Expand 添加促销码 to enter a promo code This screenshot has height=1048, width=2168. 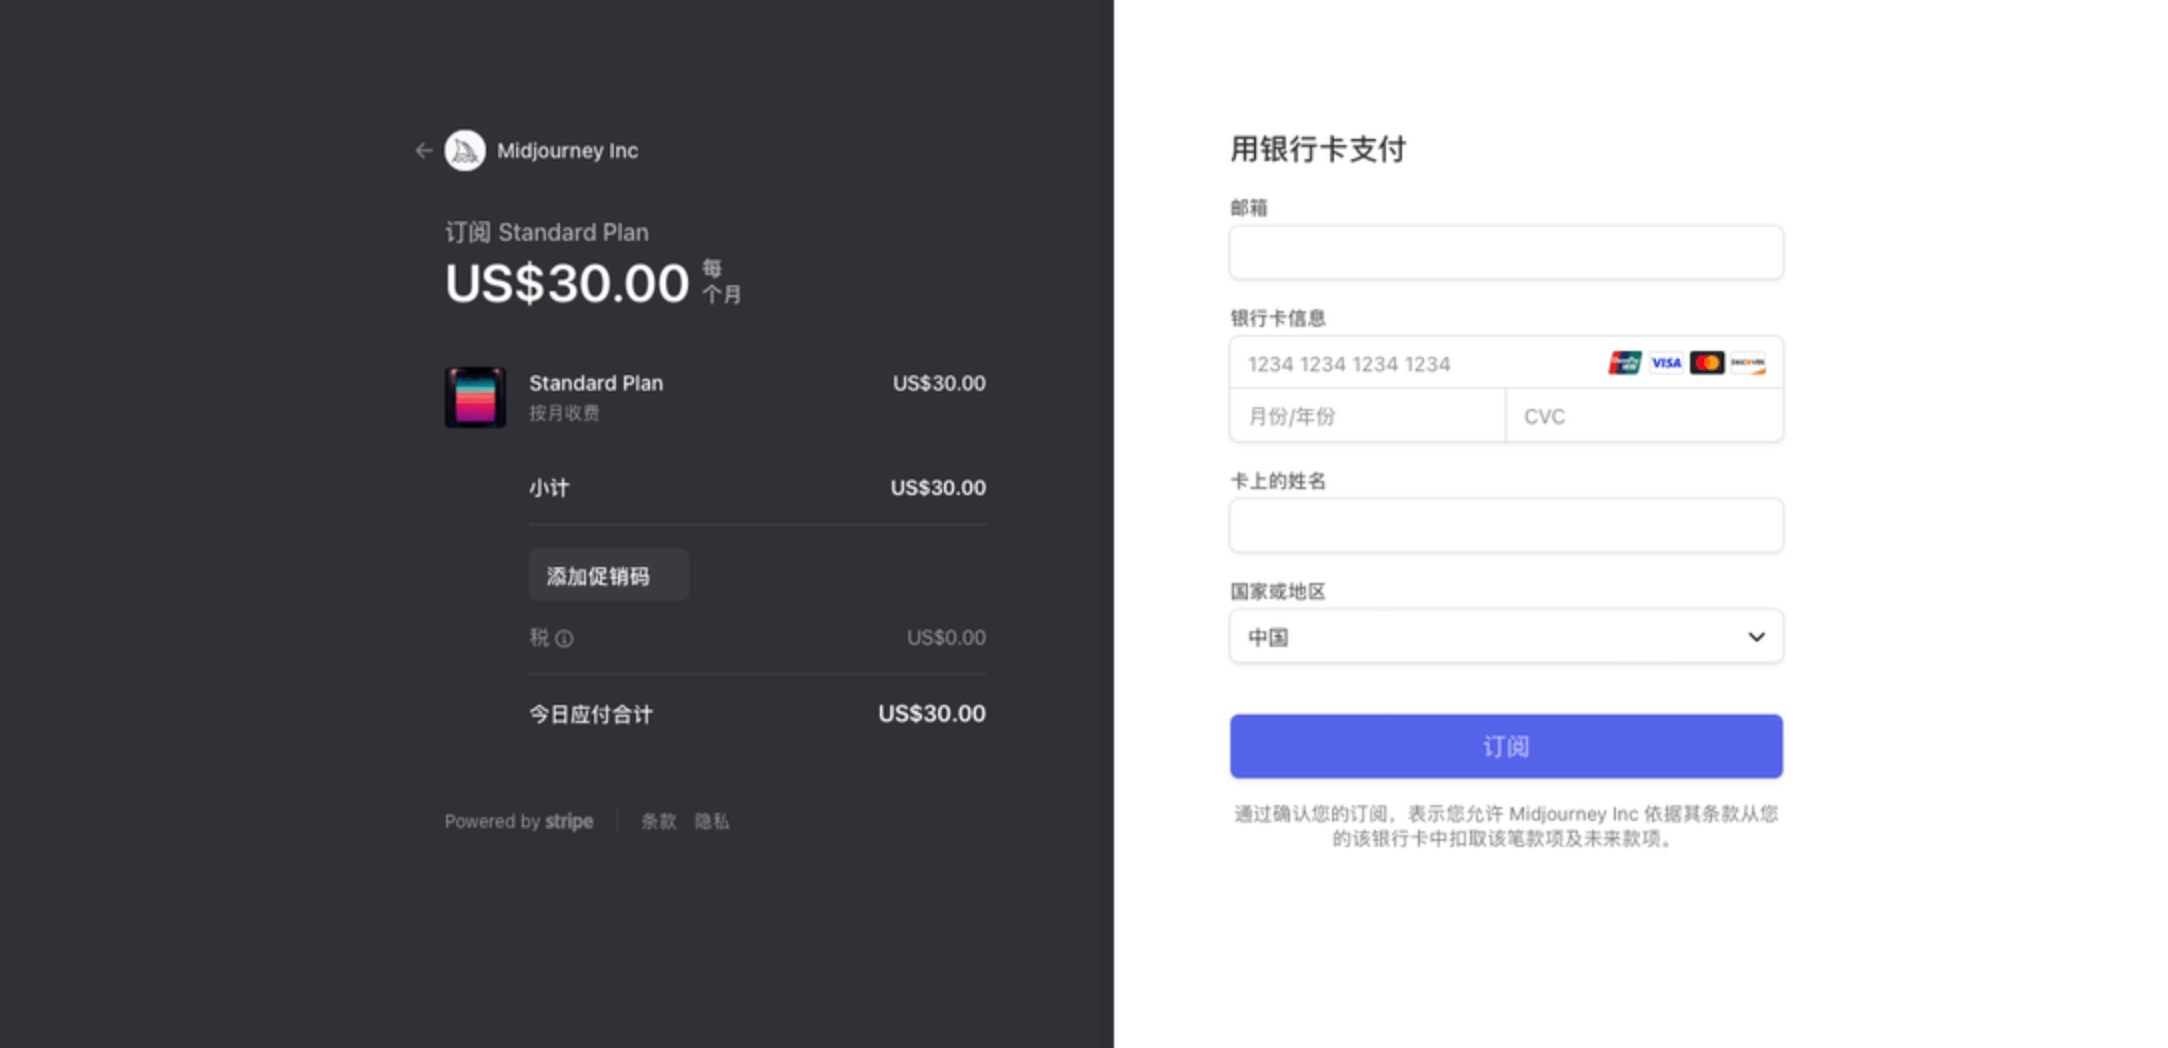point(607,575)
